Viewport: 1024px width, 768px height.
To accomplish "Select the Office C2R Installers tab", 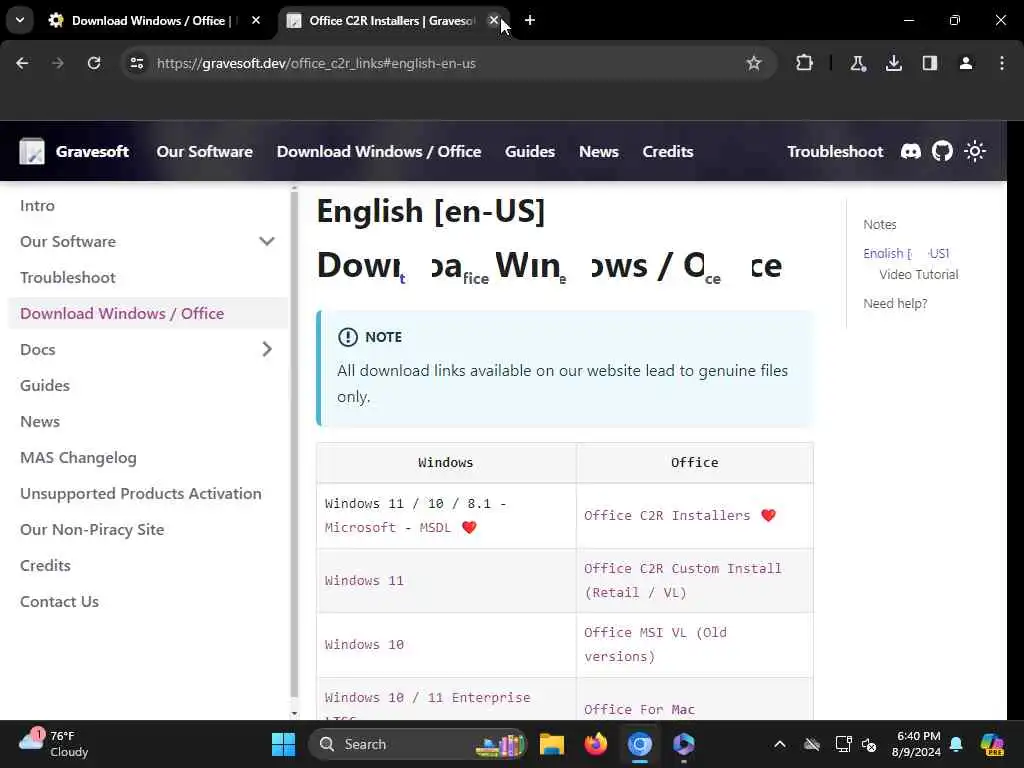I will (391, 21).
